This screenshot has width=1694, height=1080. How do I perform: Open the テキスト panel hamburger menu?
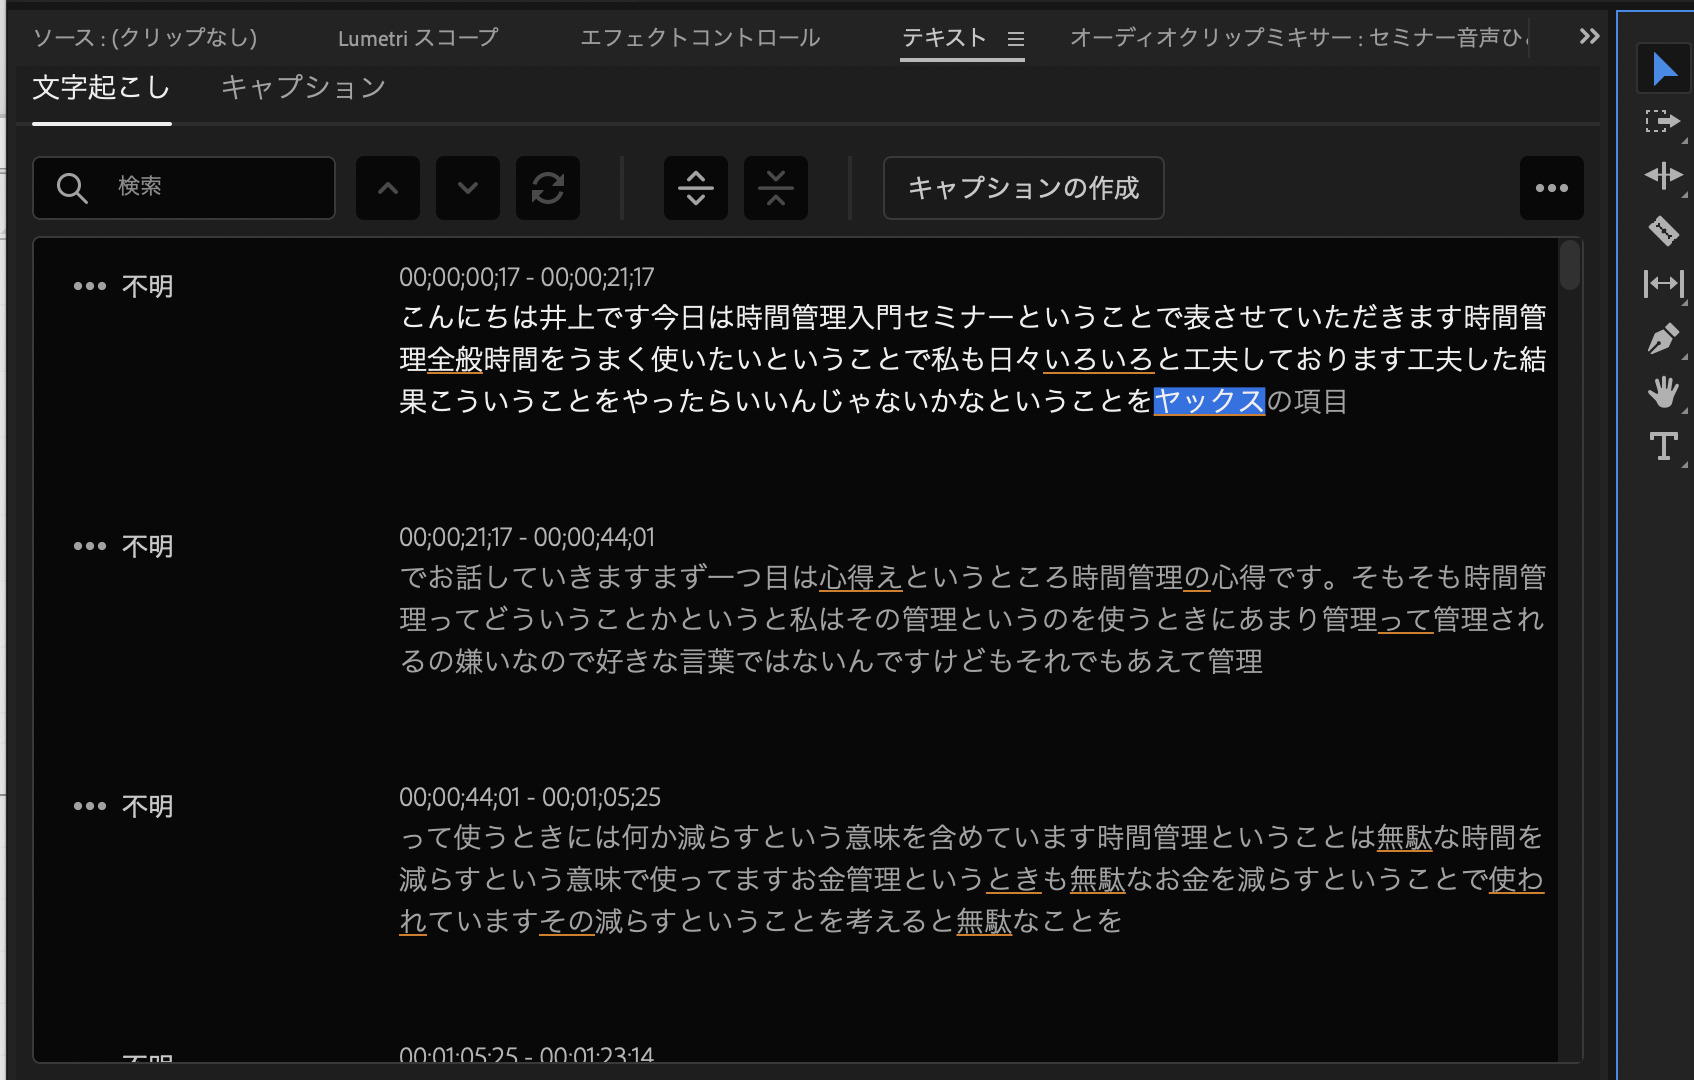[1016, 39]
